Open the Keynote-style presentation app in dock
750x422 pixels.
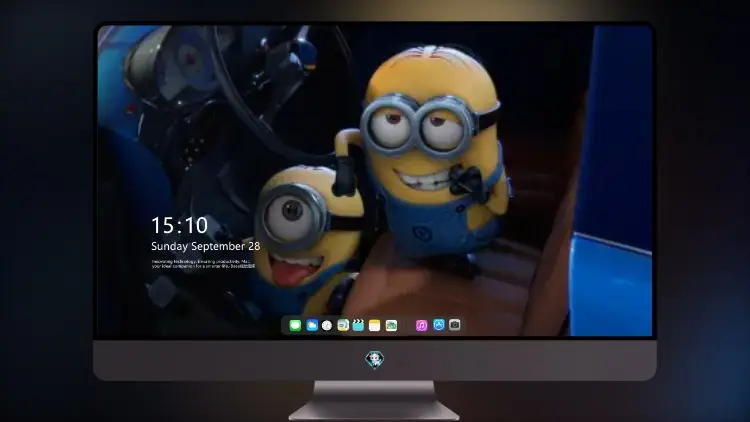coord(343,325)
